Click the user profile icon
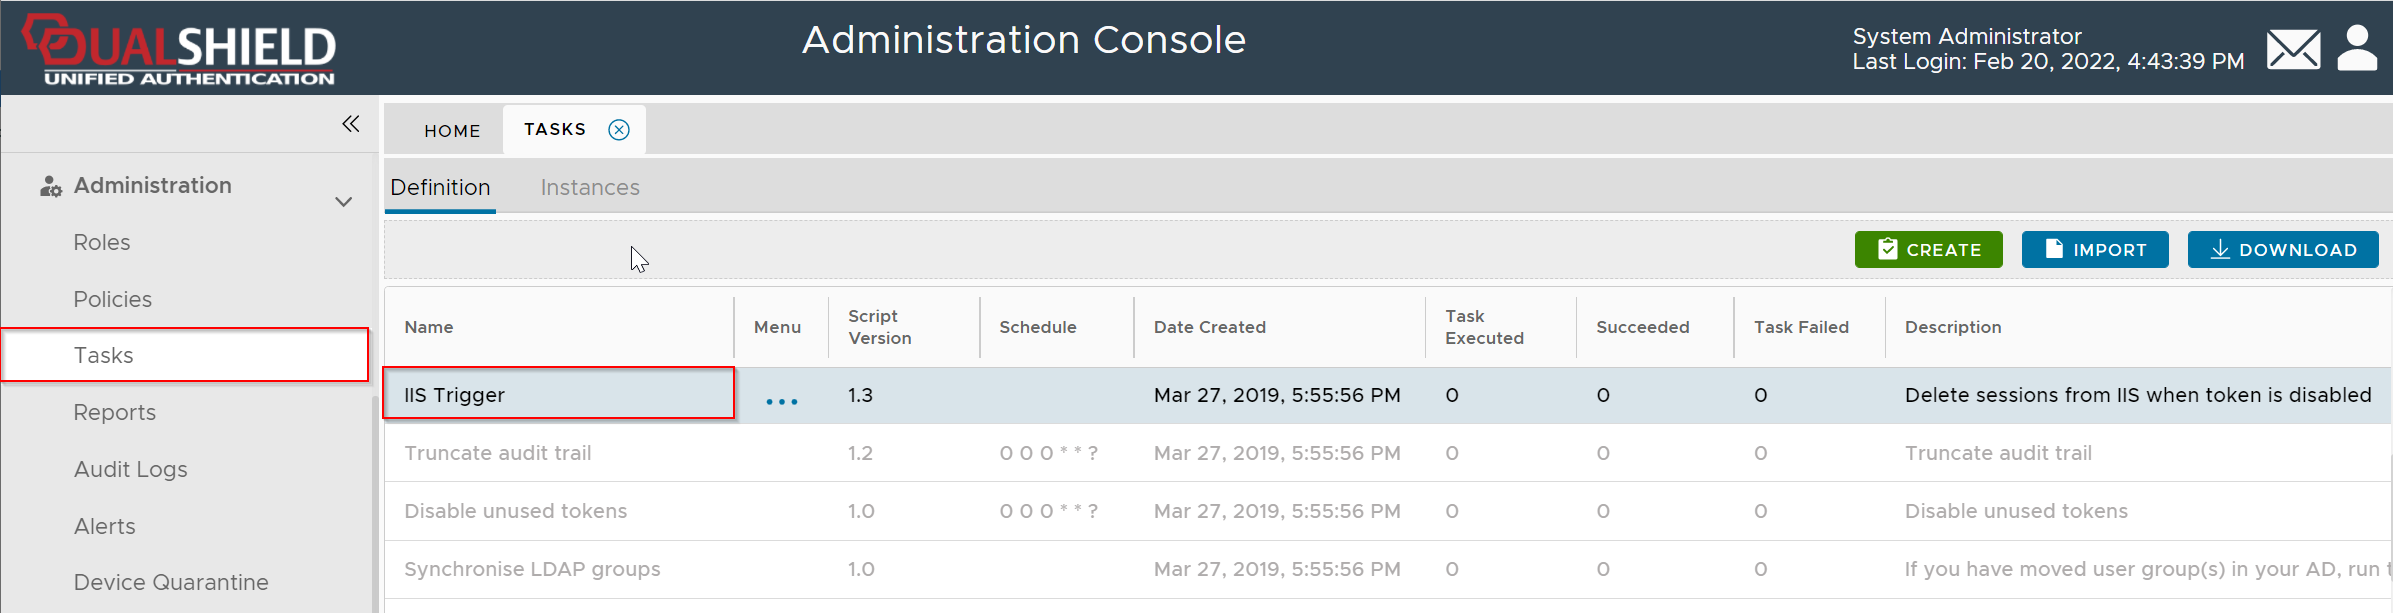This screenshot has width=2393, height=613. [x=2357, y=48]
